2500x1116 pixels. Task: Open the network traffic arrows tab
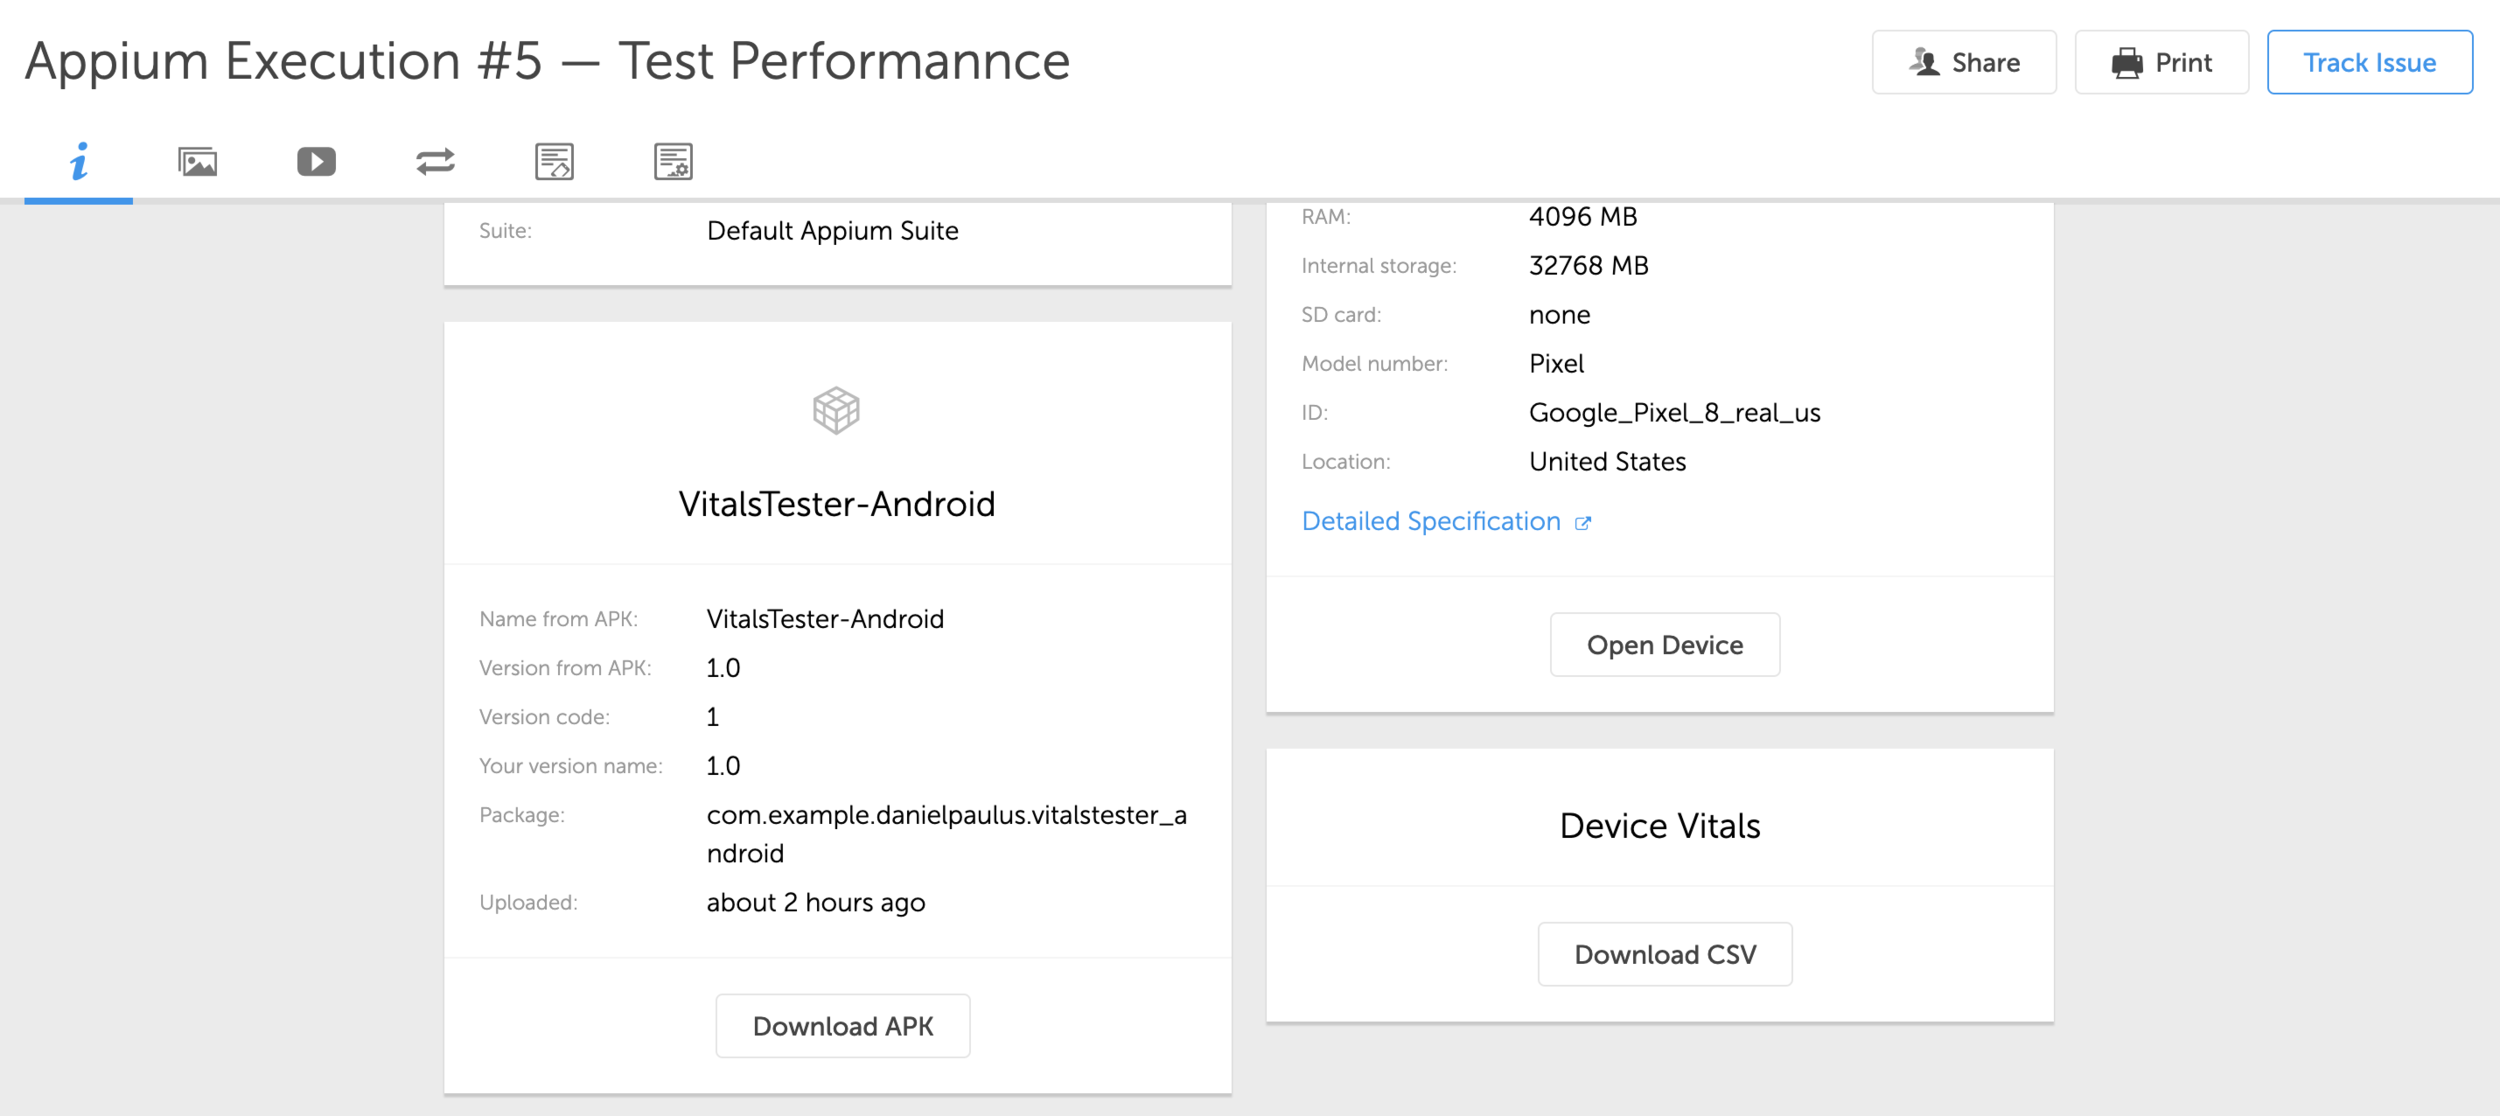(435, 162)
